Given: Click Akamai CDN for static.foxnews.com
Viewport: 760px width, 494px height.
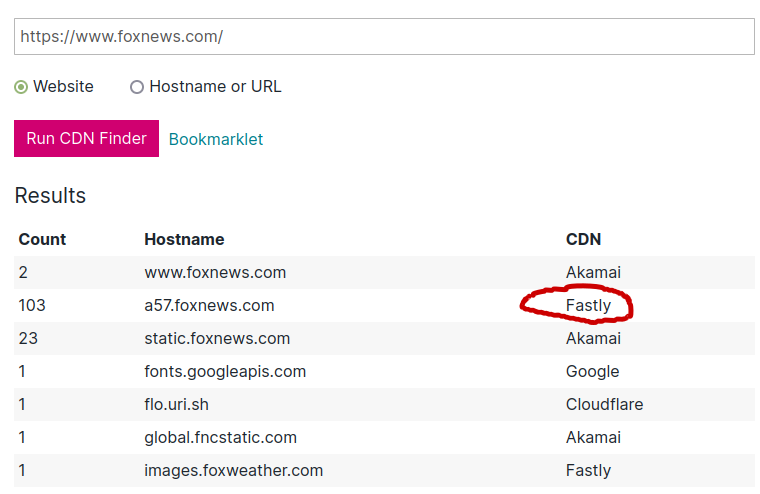Looking at the screenshot, I should pos(593,338).
